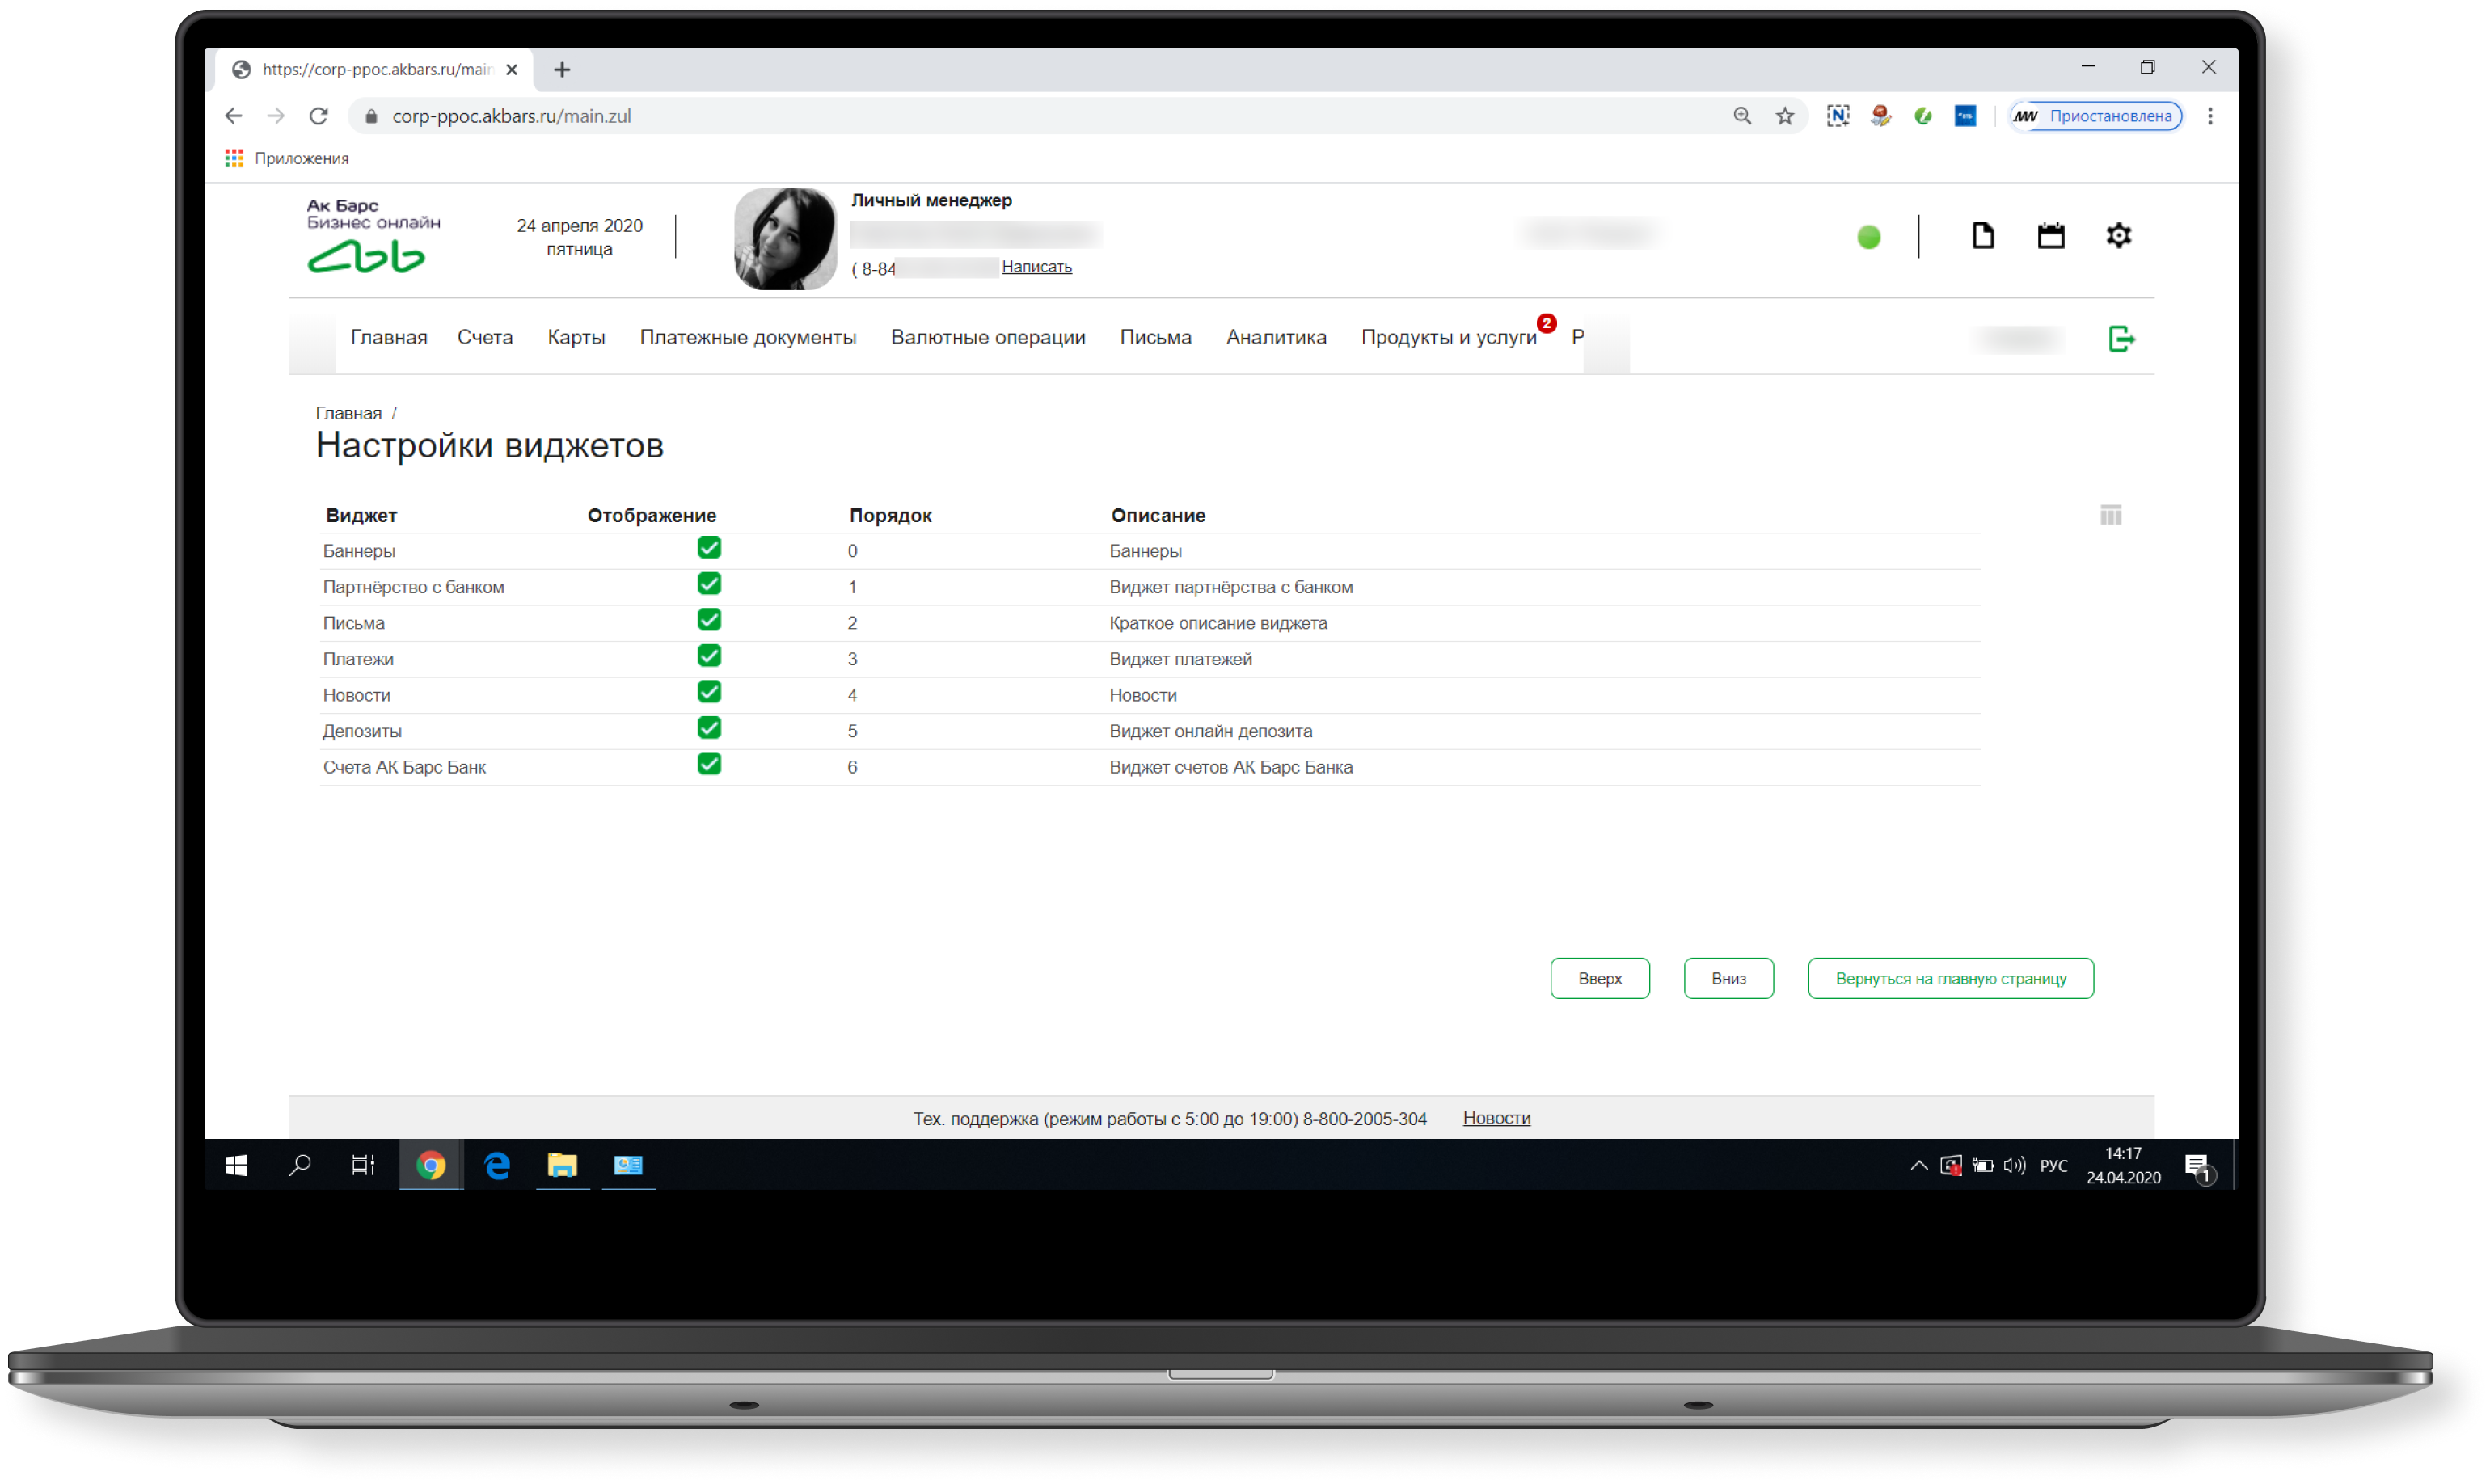
Task: Open Валютные операции menu
Action: (988, 338)
